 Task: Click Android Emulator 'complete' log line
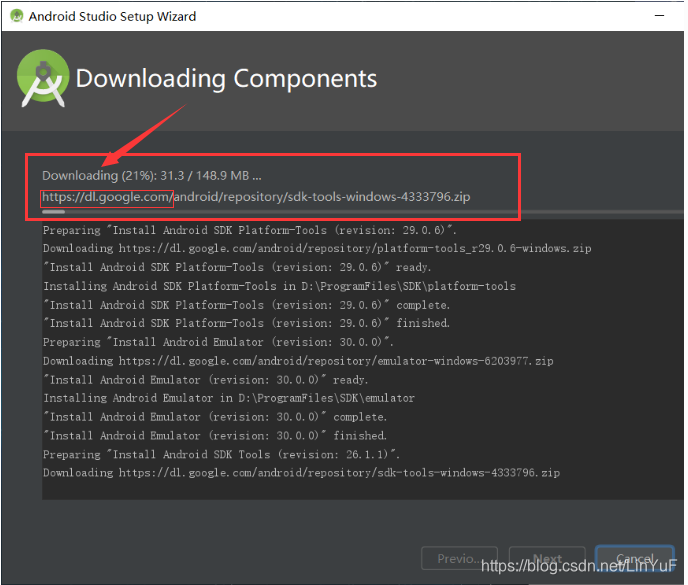click(x=215, y=417)
